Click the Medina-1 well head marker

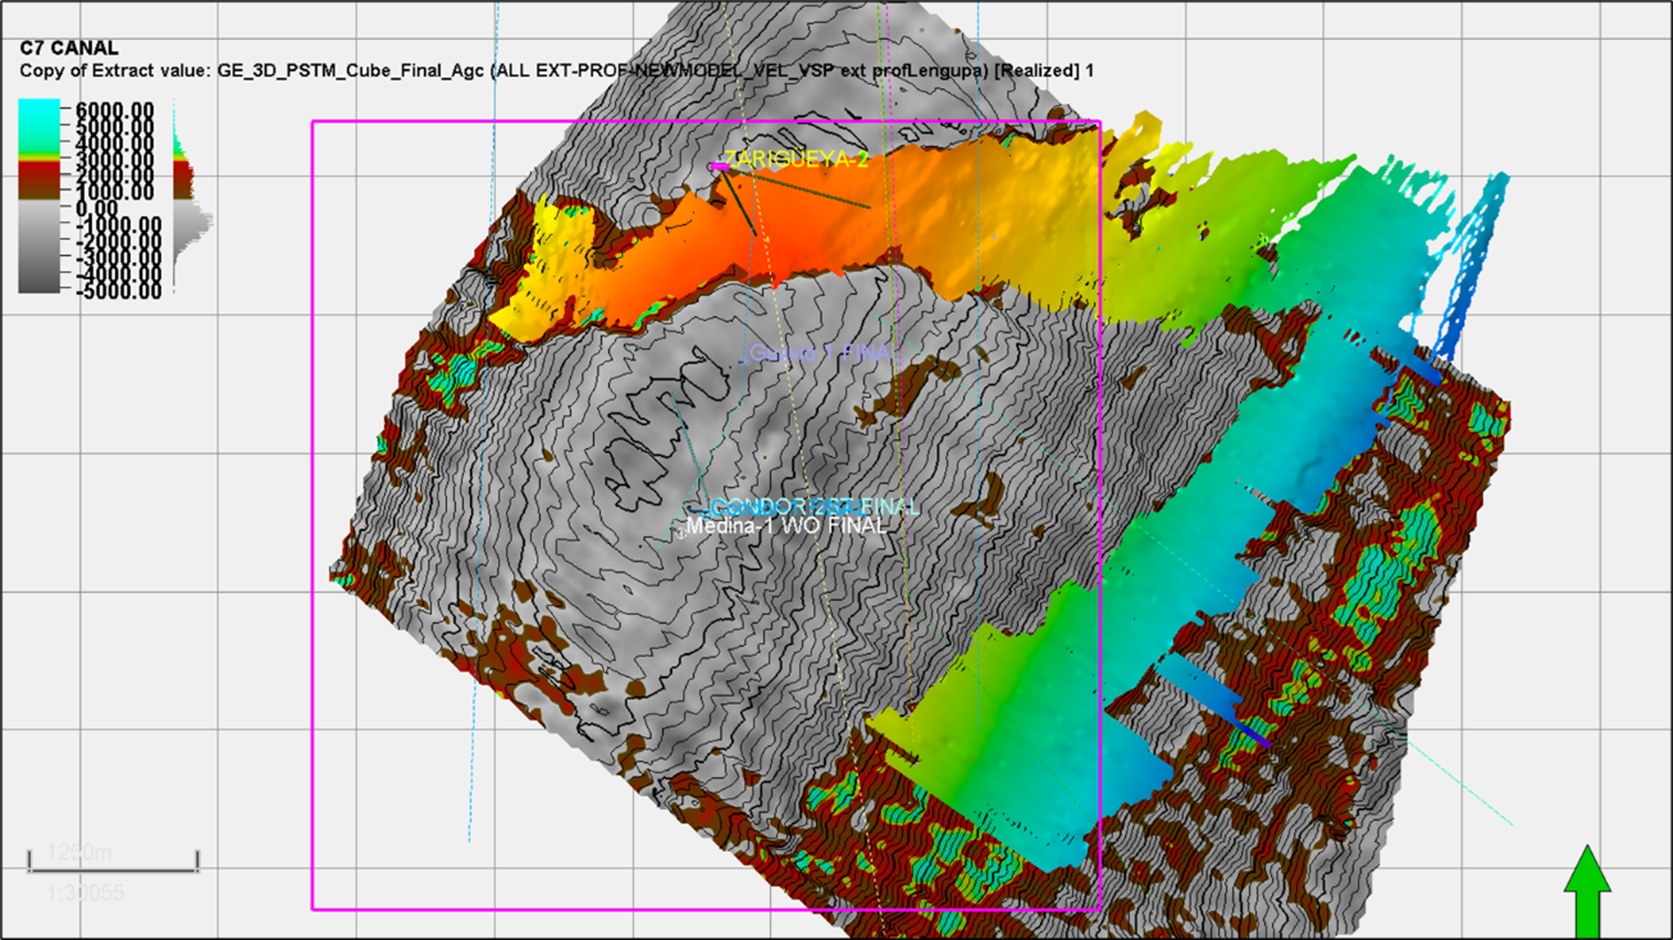(x=680, y=534)
